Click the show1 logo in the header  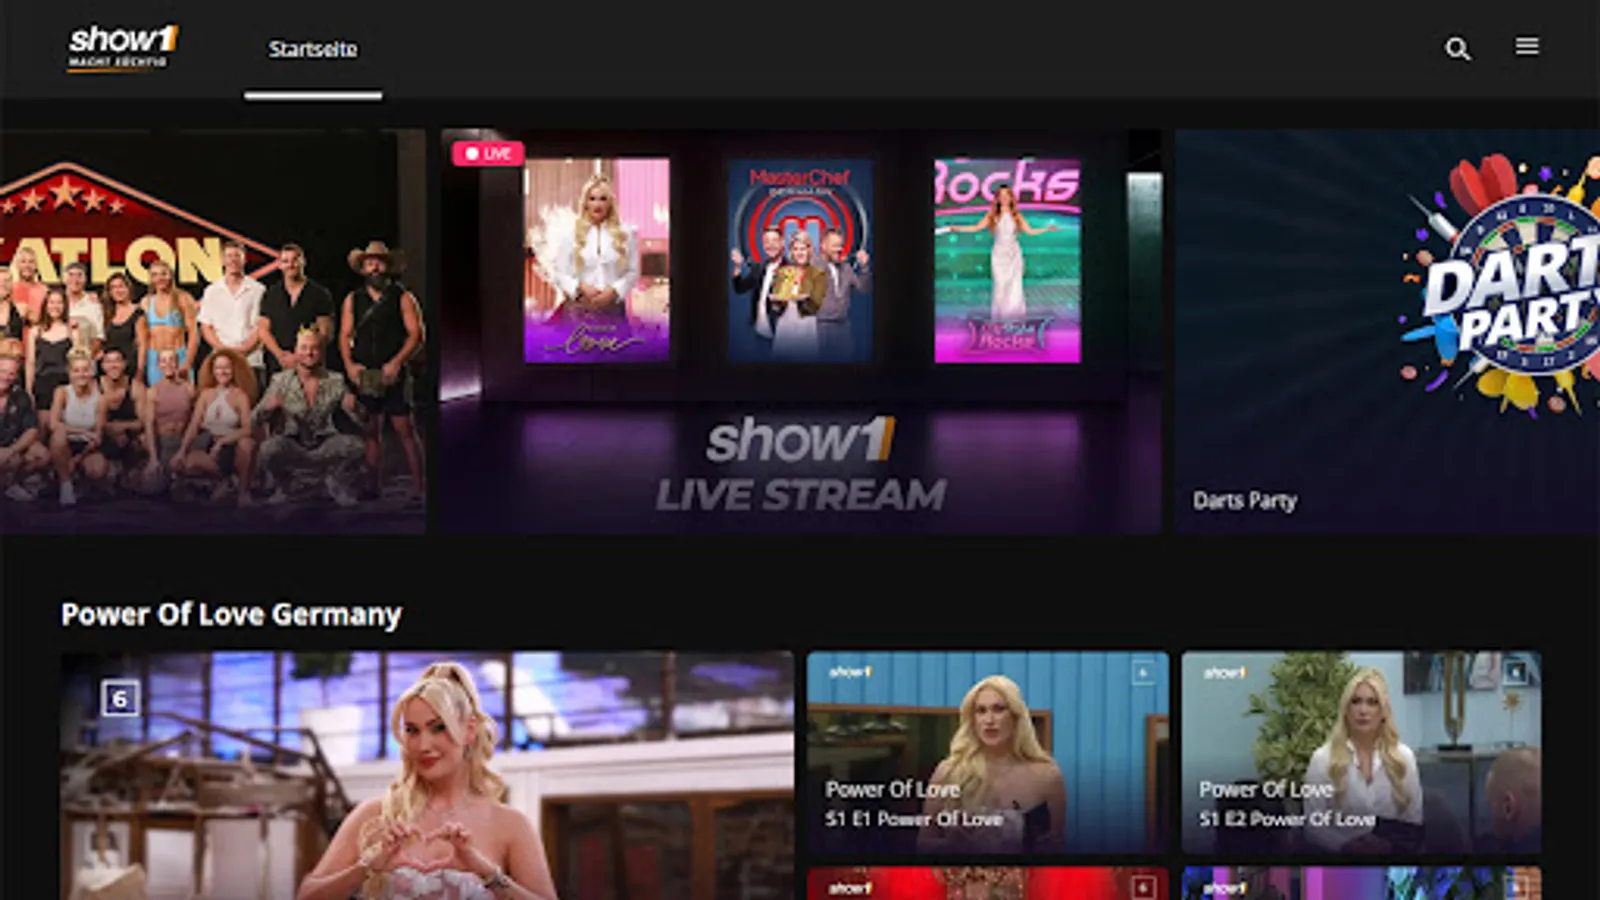click(x=123, y=47)
